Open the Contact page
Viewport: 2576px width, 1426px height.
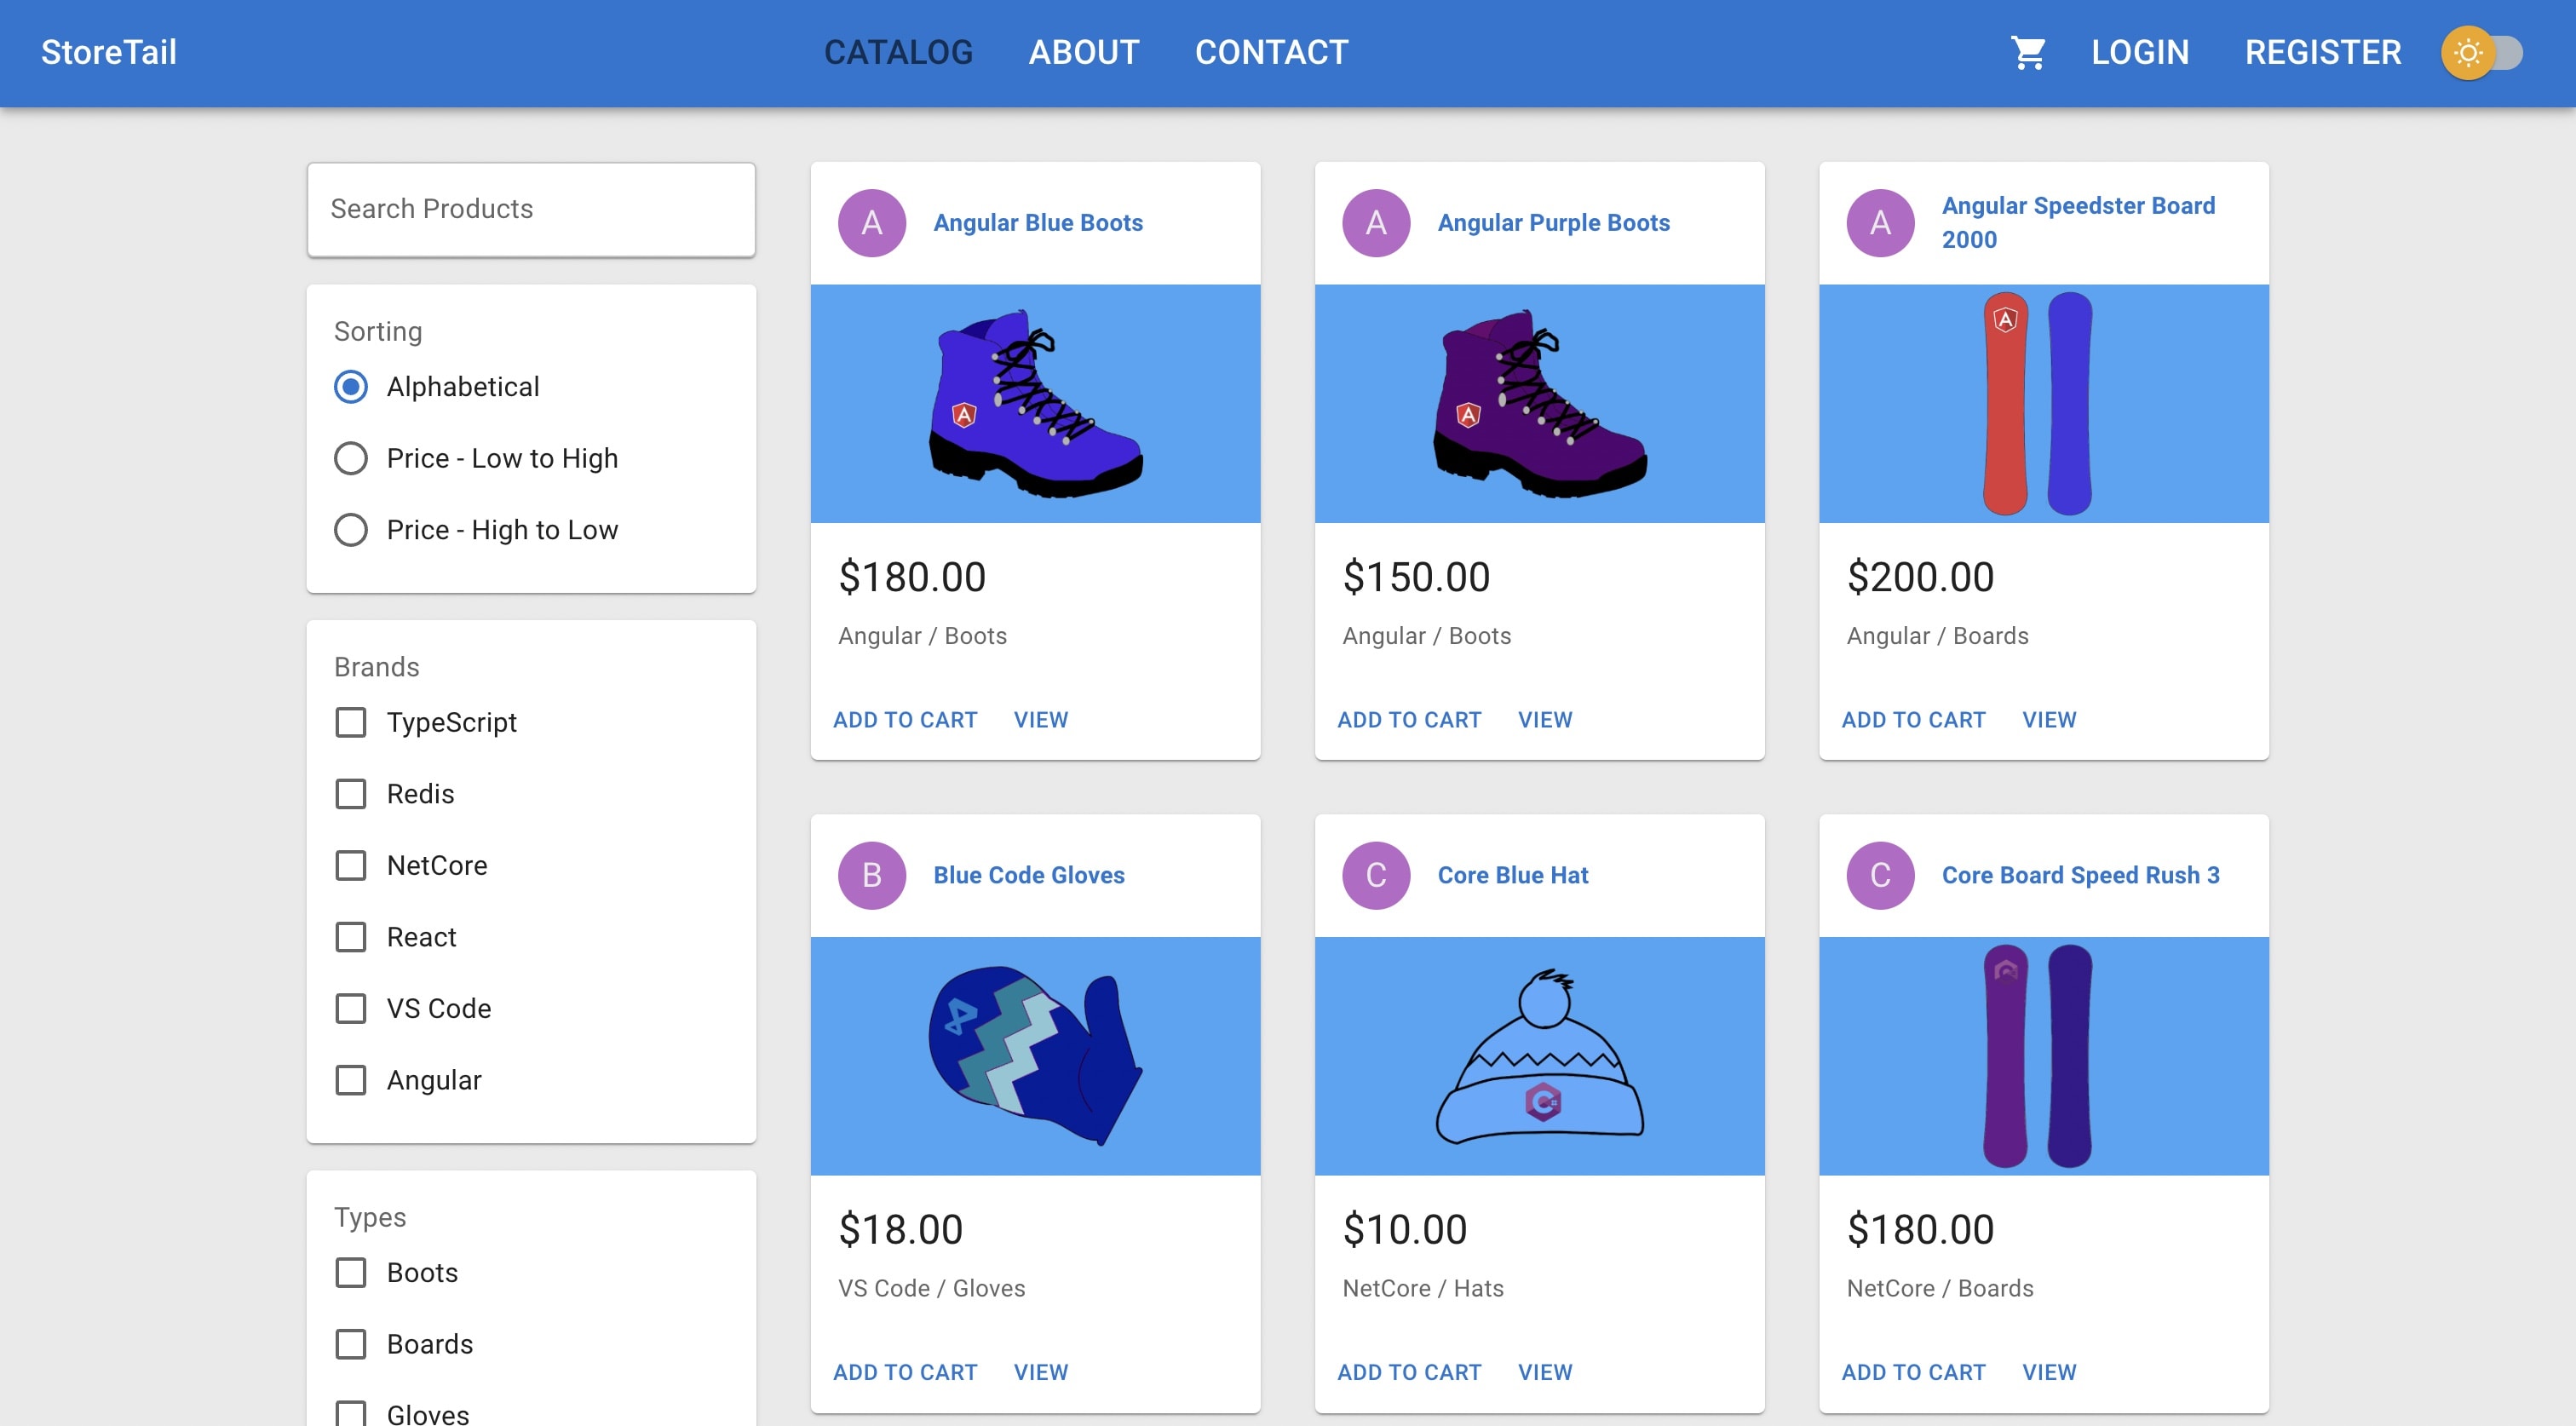coord(1272,52)
